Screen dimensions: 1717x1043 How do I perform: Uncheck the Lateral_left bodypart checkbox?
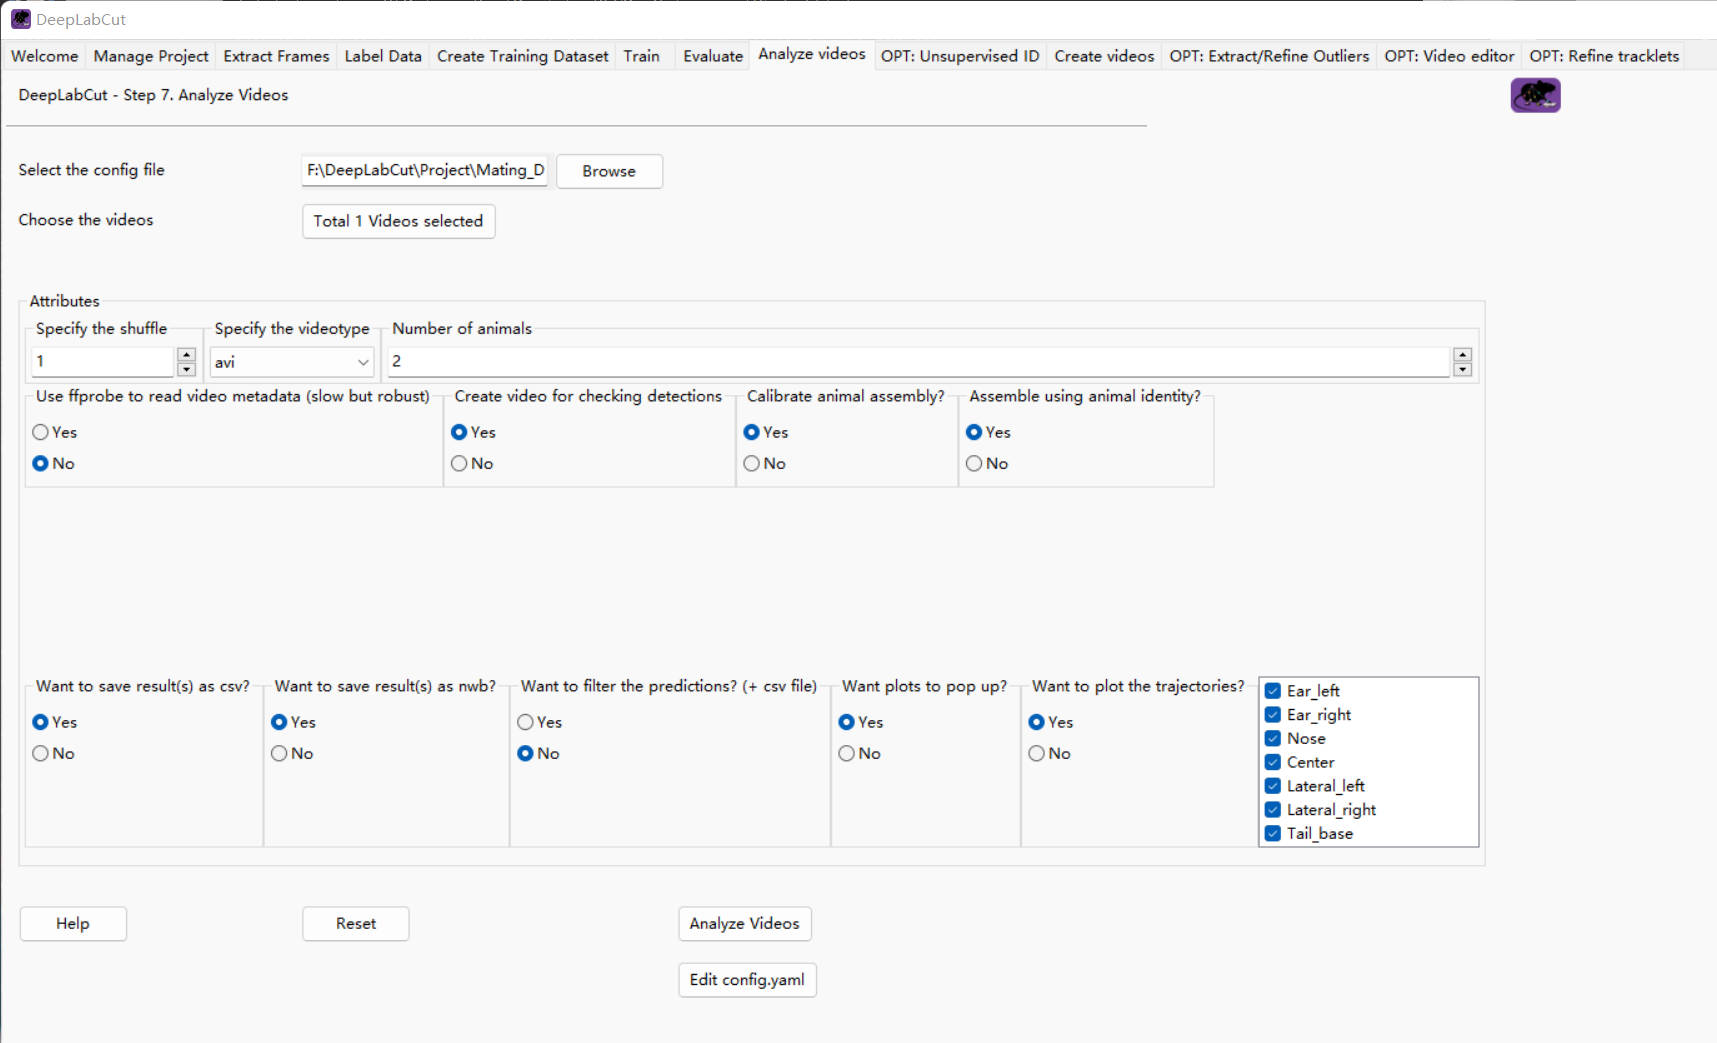point(1273,786)
